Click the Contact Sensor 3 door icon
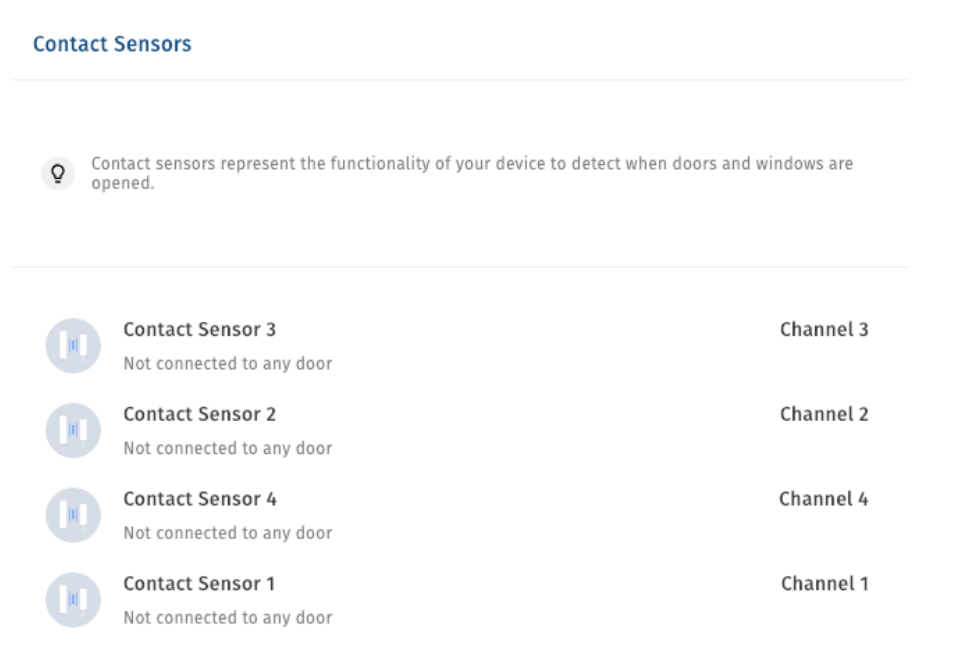Screen dimensions: 962x662 coord(73,345)
